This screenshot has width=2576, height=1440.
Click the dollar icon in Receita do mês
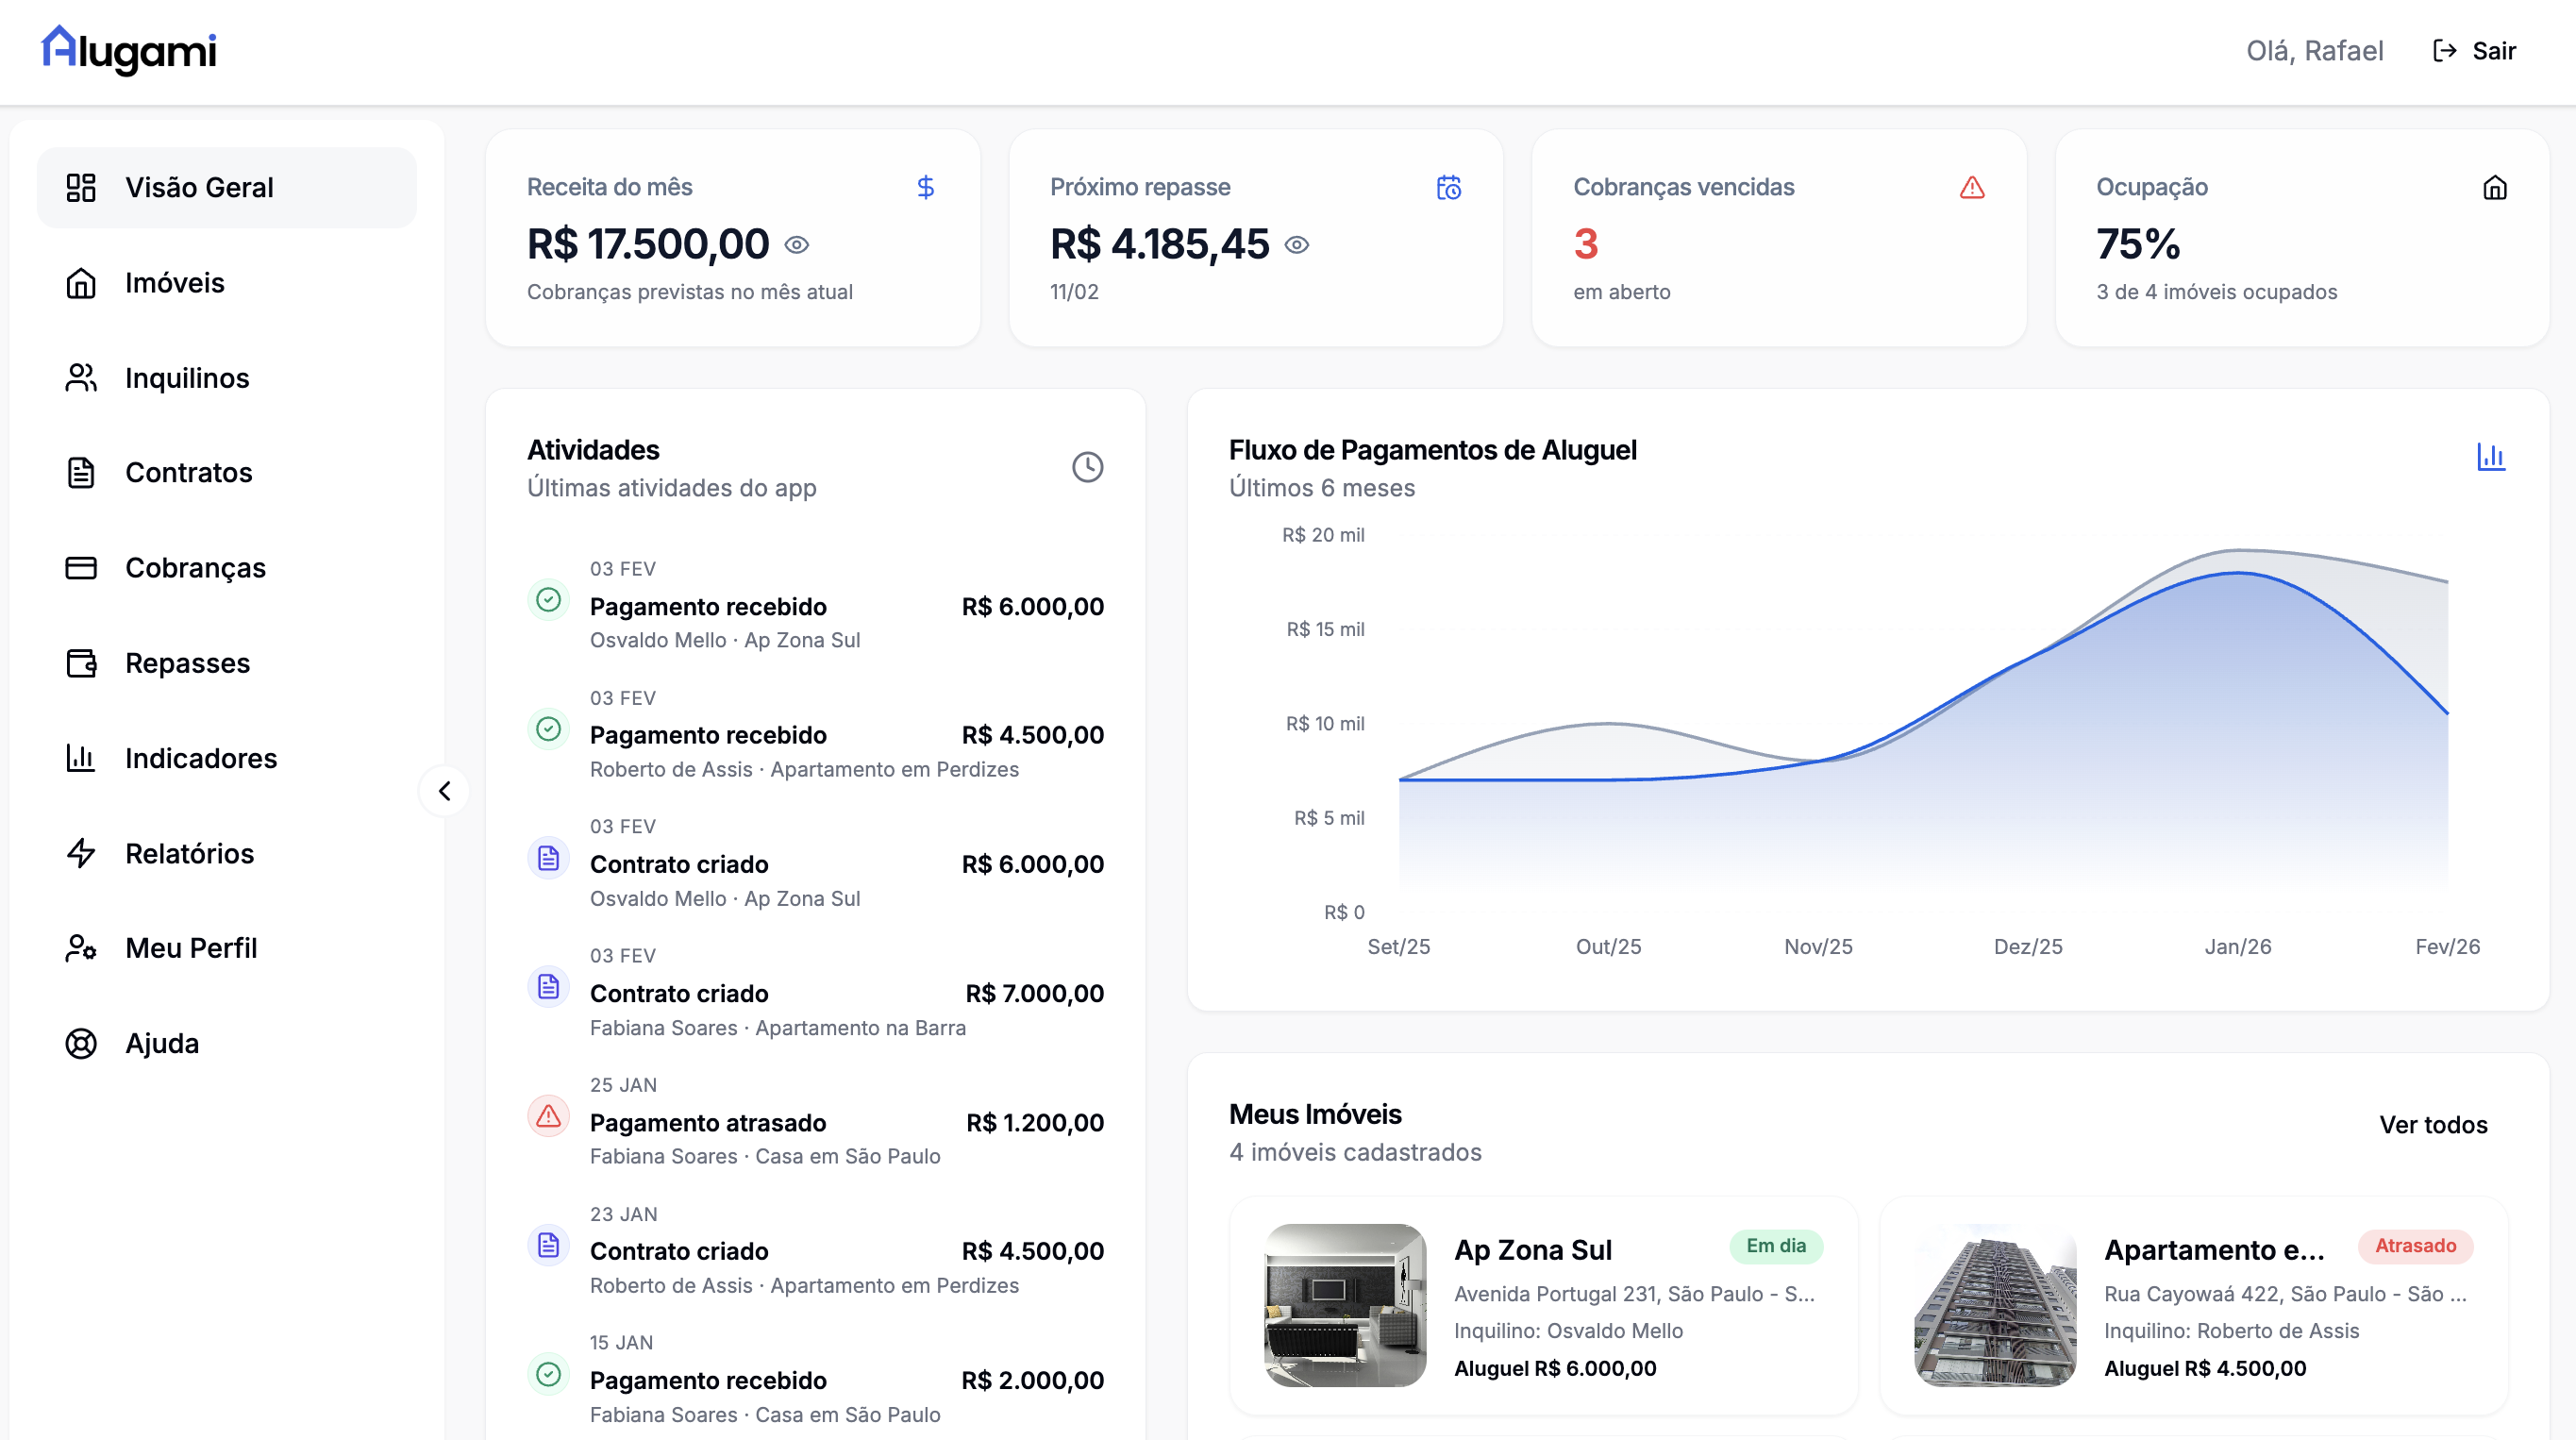(x=925, y=187)
